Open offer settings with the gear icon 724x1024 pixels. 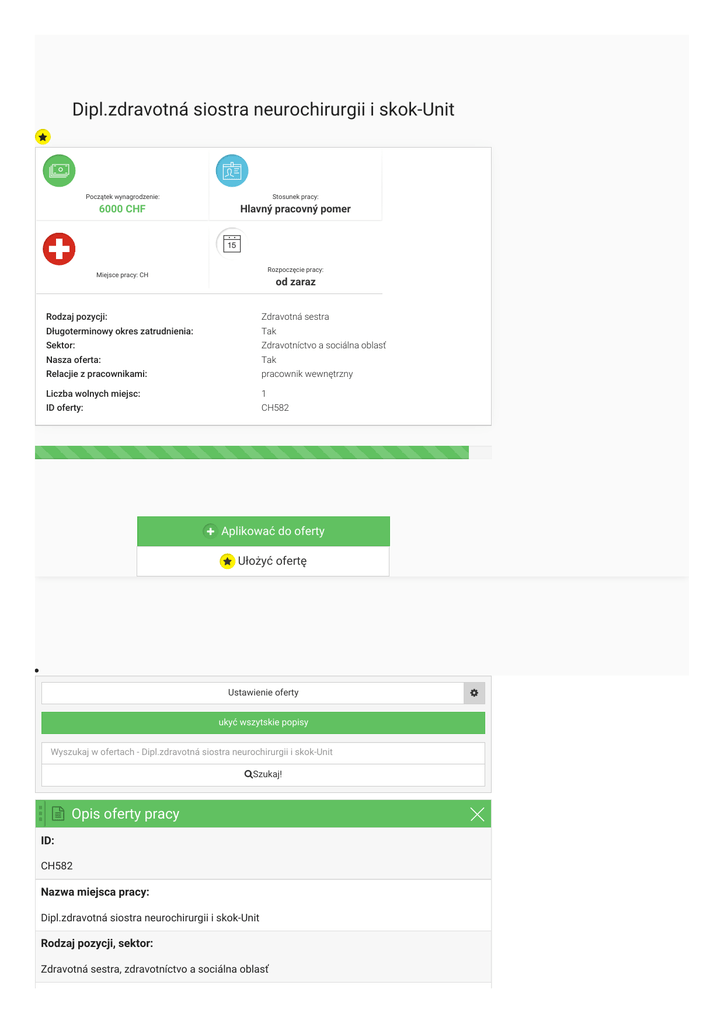point(474,693)
